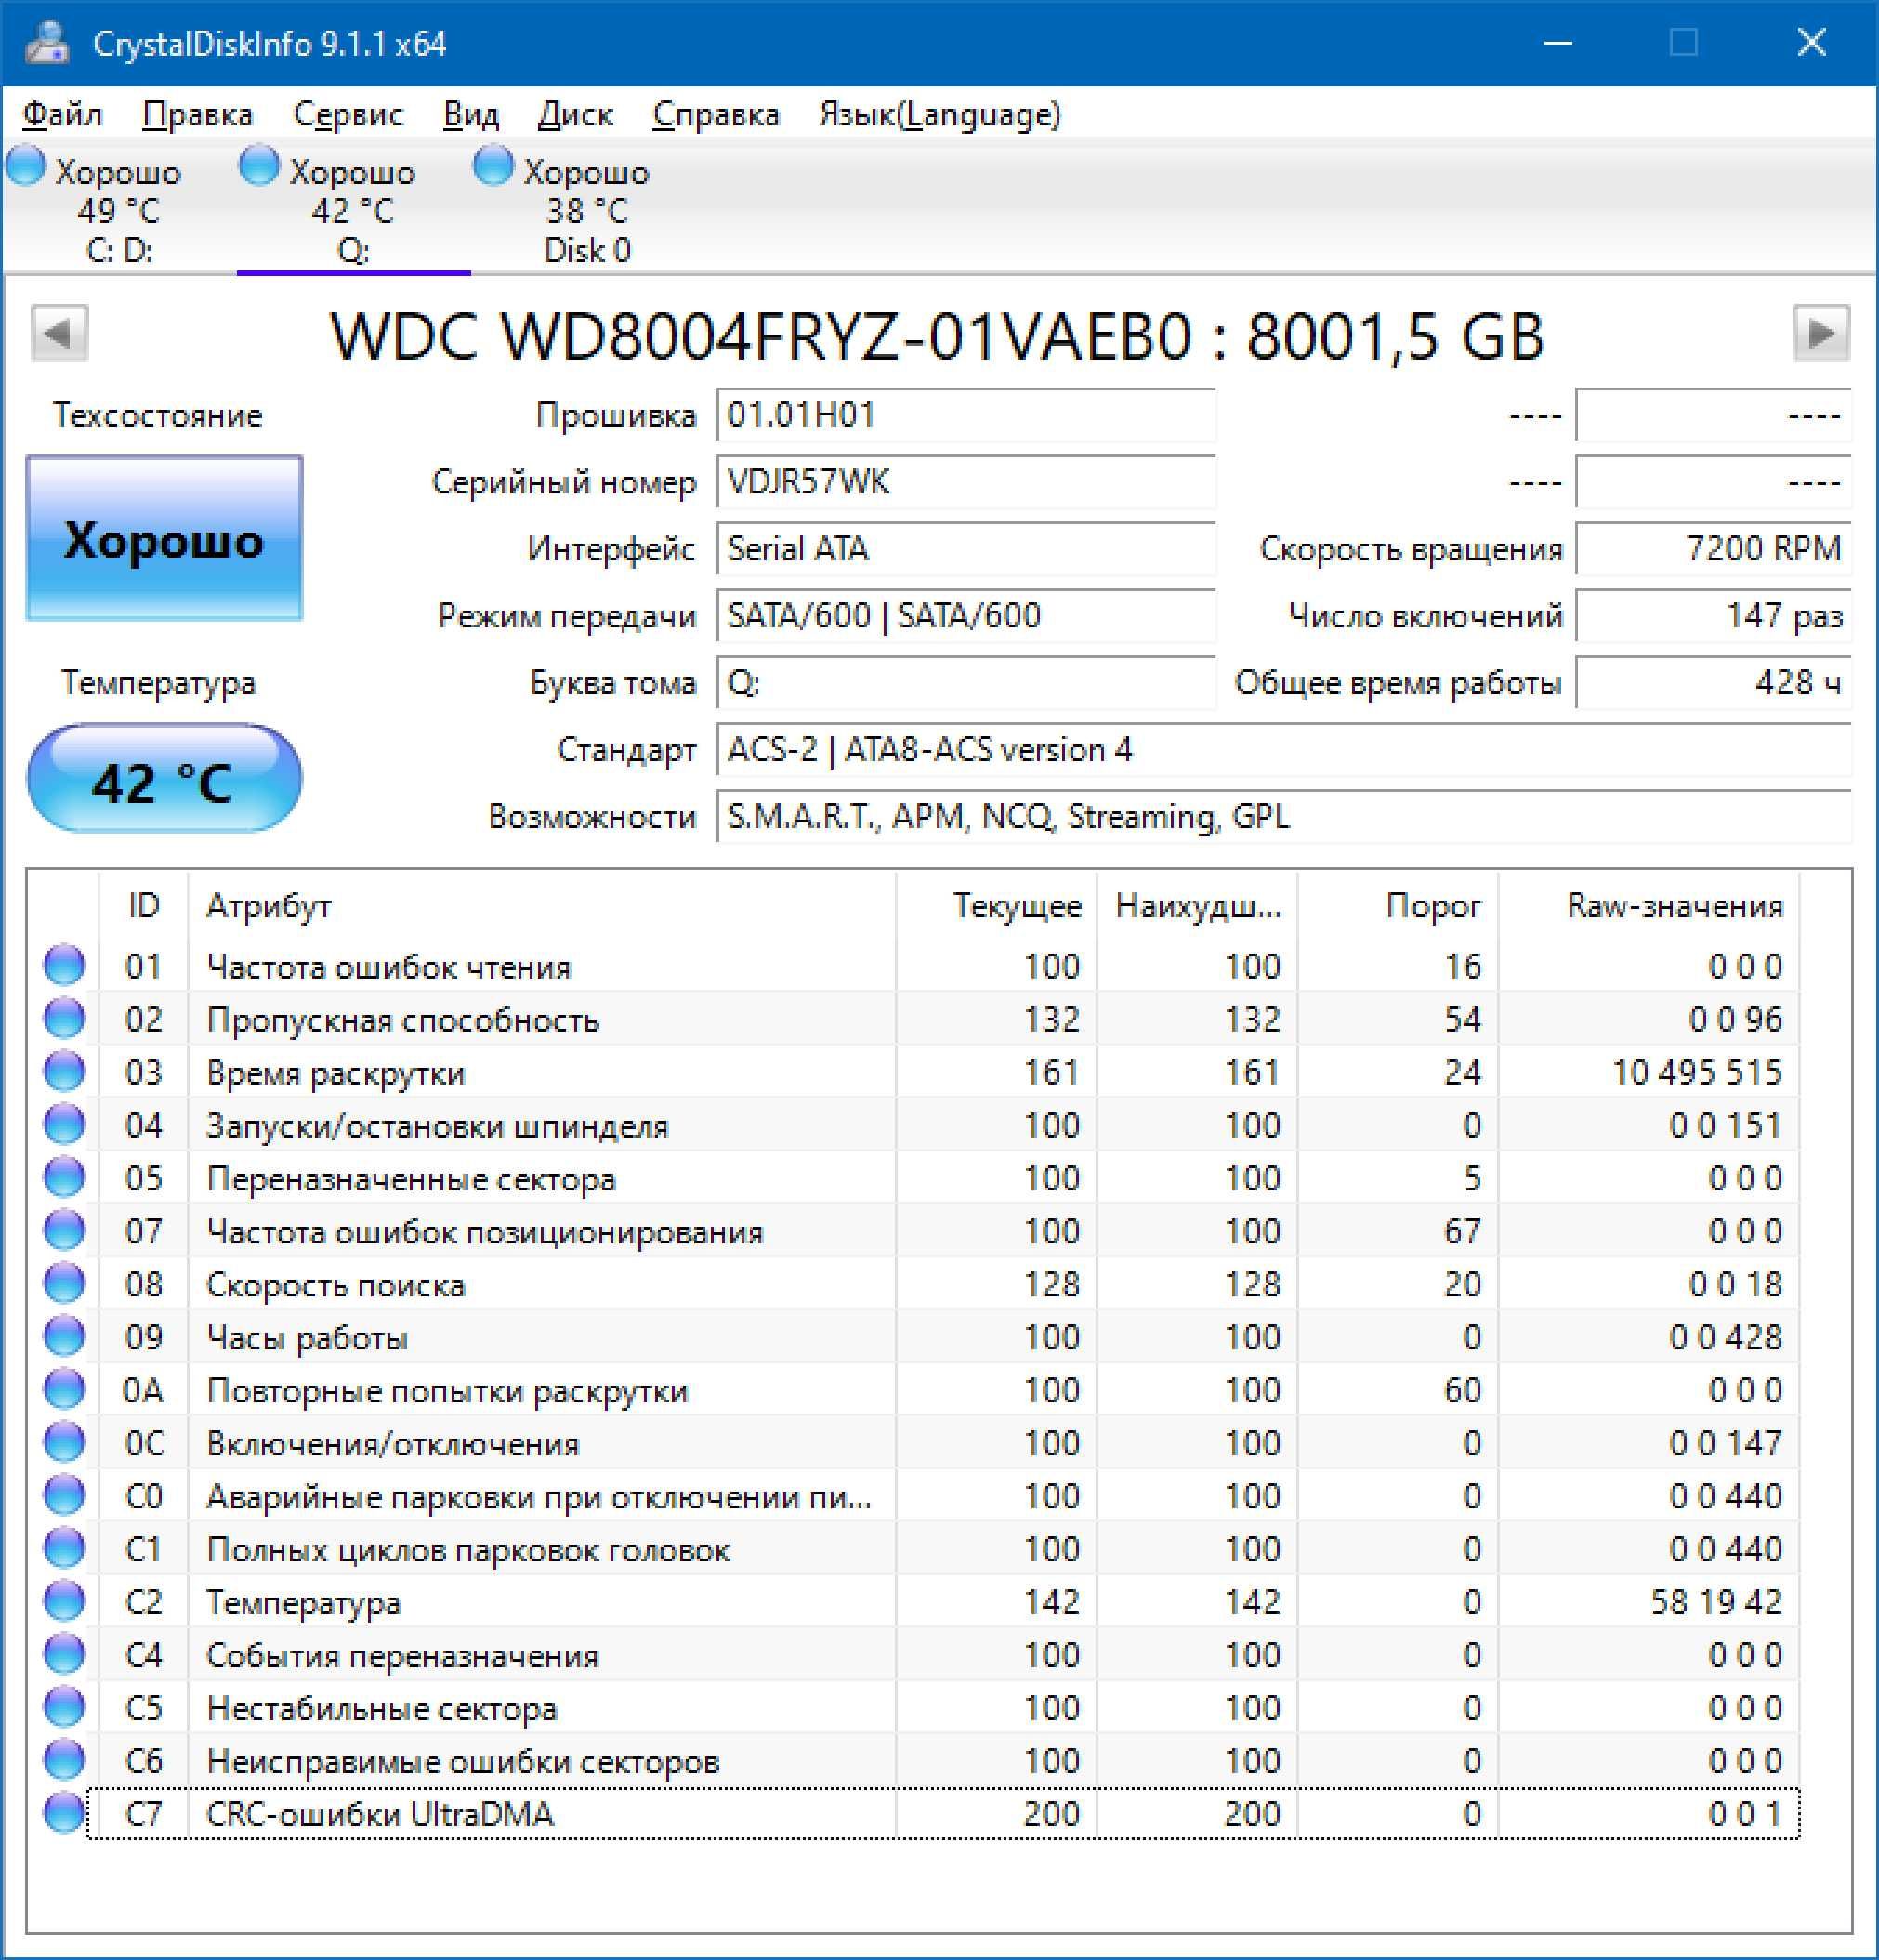This screenshot has height=1960, width=1879.
Task: Click the 7200 RPM rotation speed field
Action: coord(1714,549)
